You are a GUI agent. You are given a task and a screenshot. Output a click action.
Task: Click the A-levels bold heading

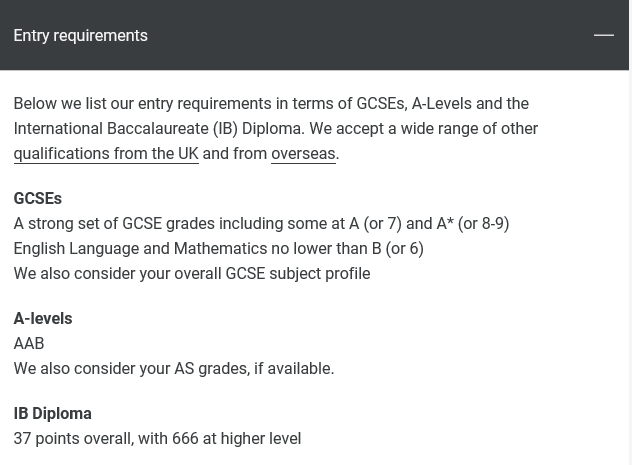[x=43, y=318]
